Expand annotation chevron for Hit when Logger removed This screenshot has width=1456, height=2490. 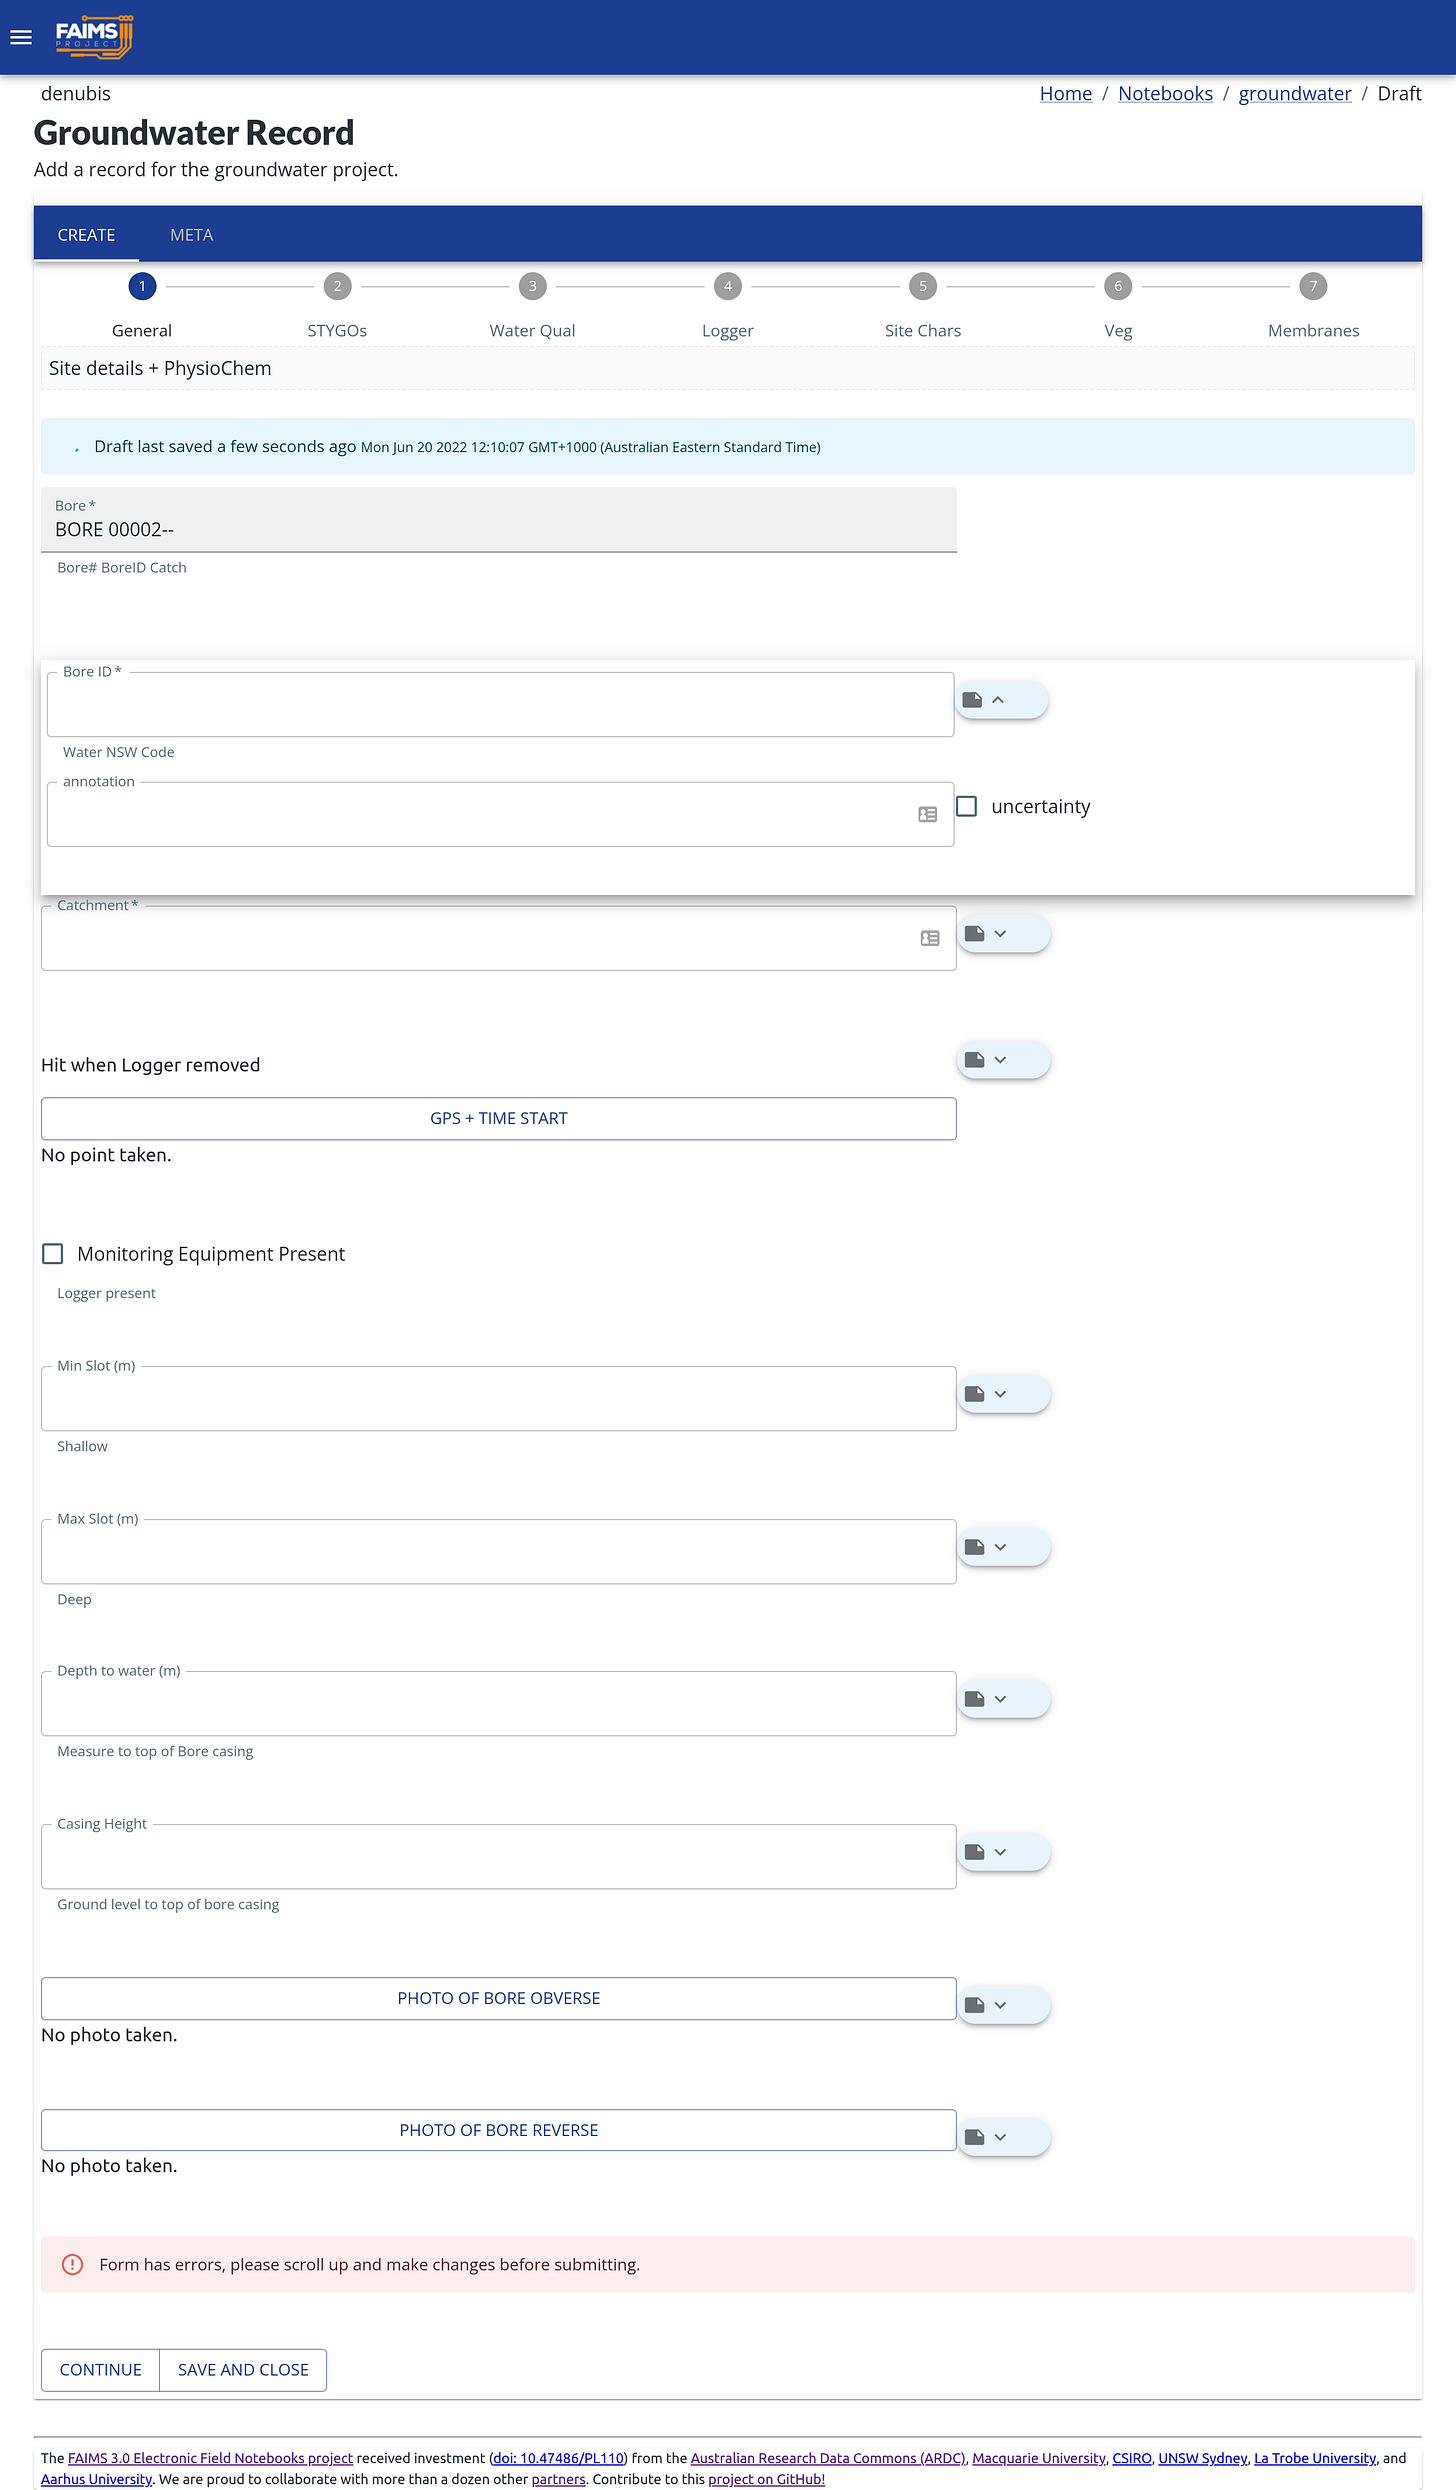pos(1000,1060)
